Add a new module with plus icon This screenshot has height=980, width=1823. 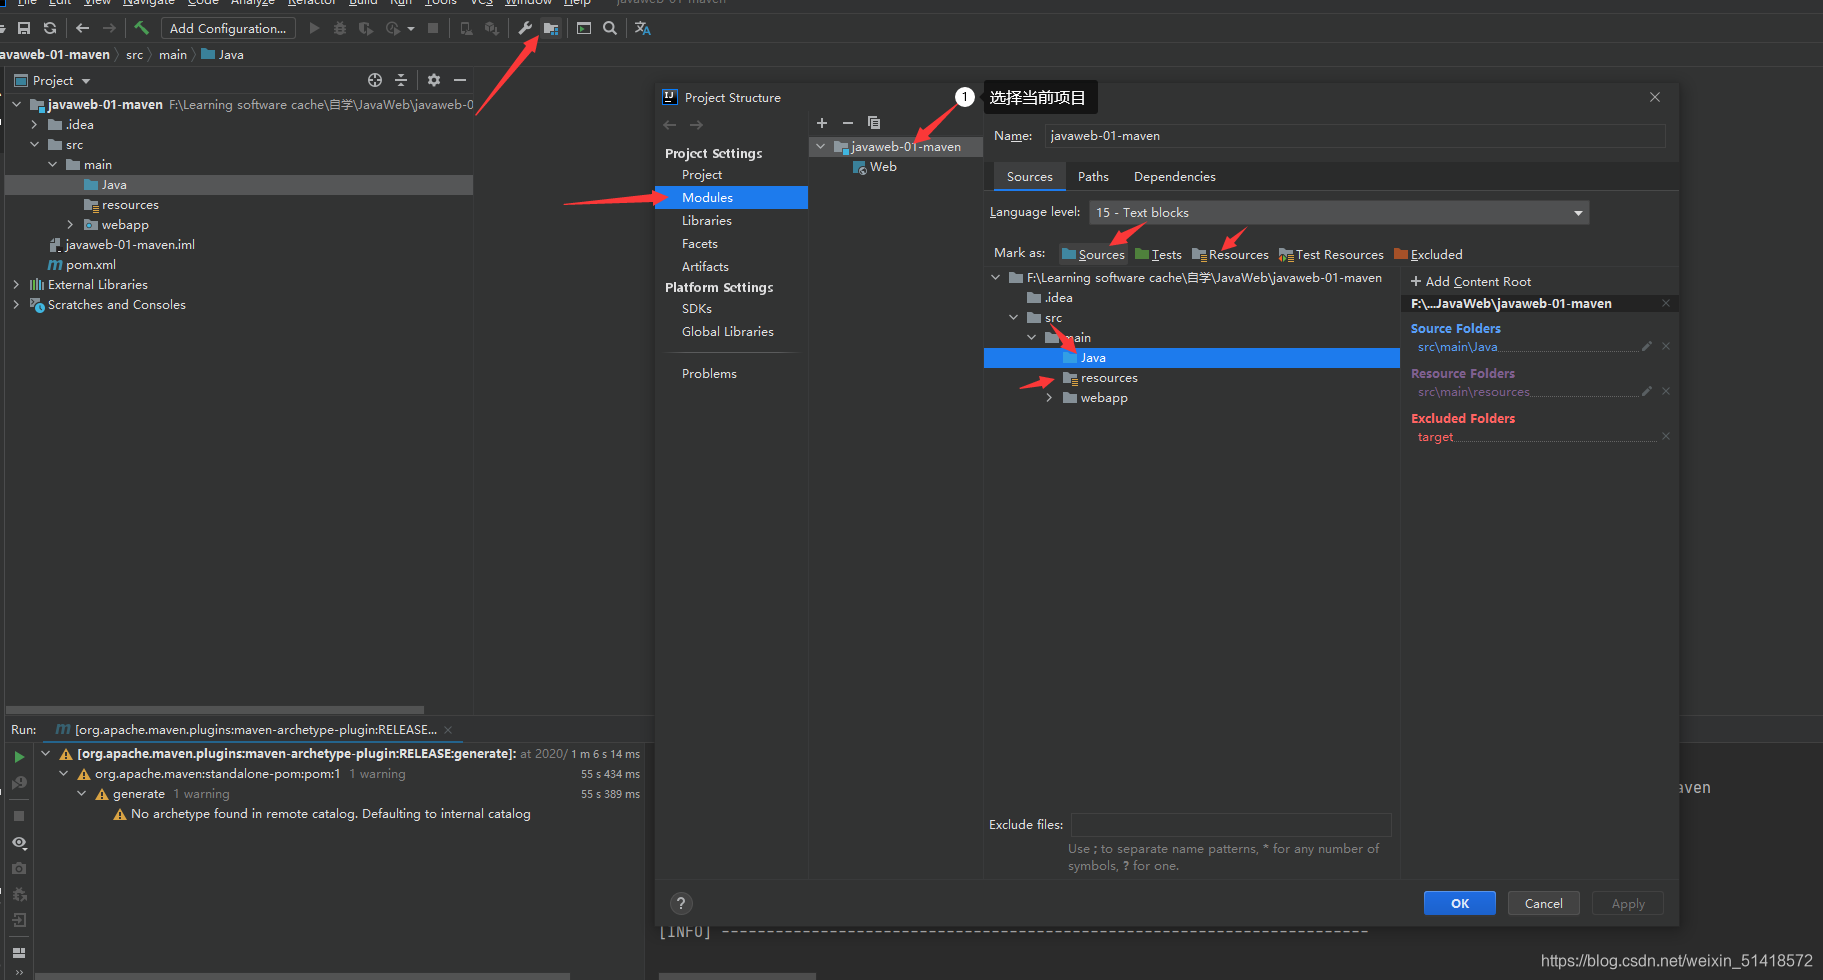click(x=822, y=123)
